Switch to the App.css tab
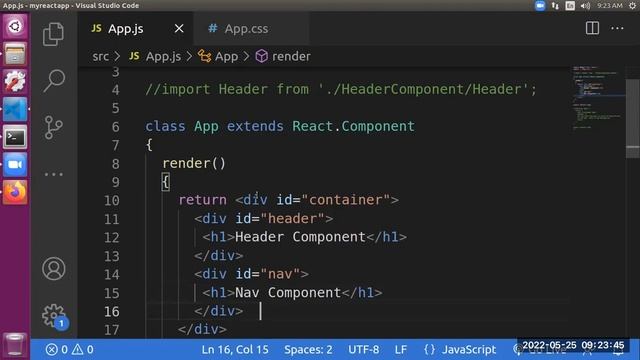Viewport: 640px width, 360px height. (x=246, y=29)
